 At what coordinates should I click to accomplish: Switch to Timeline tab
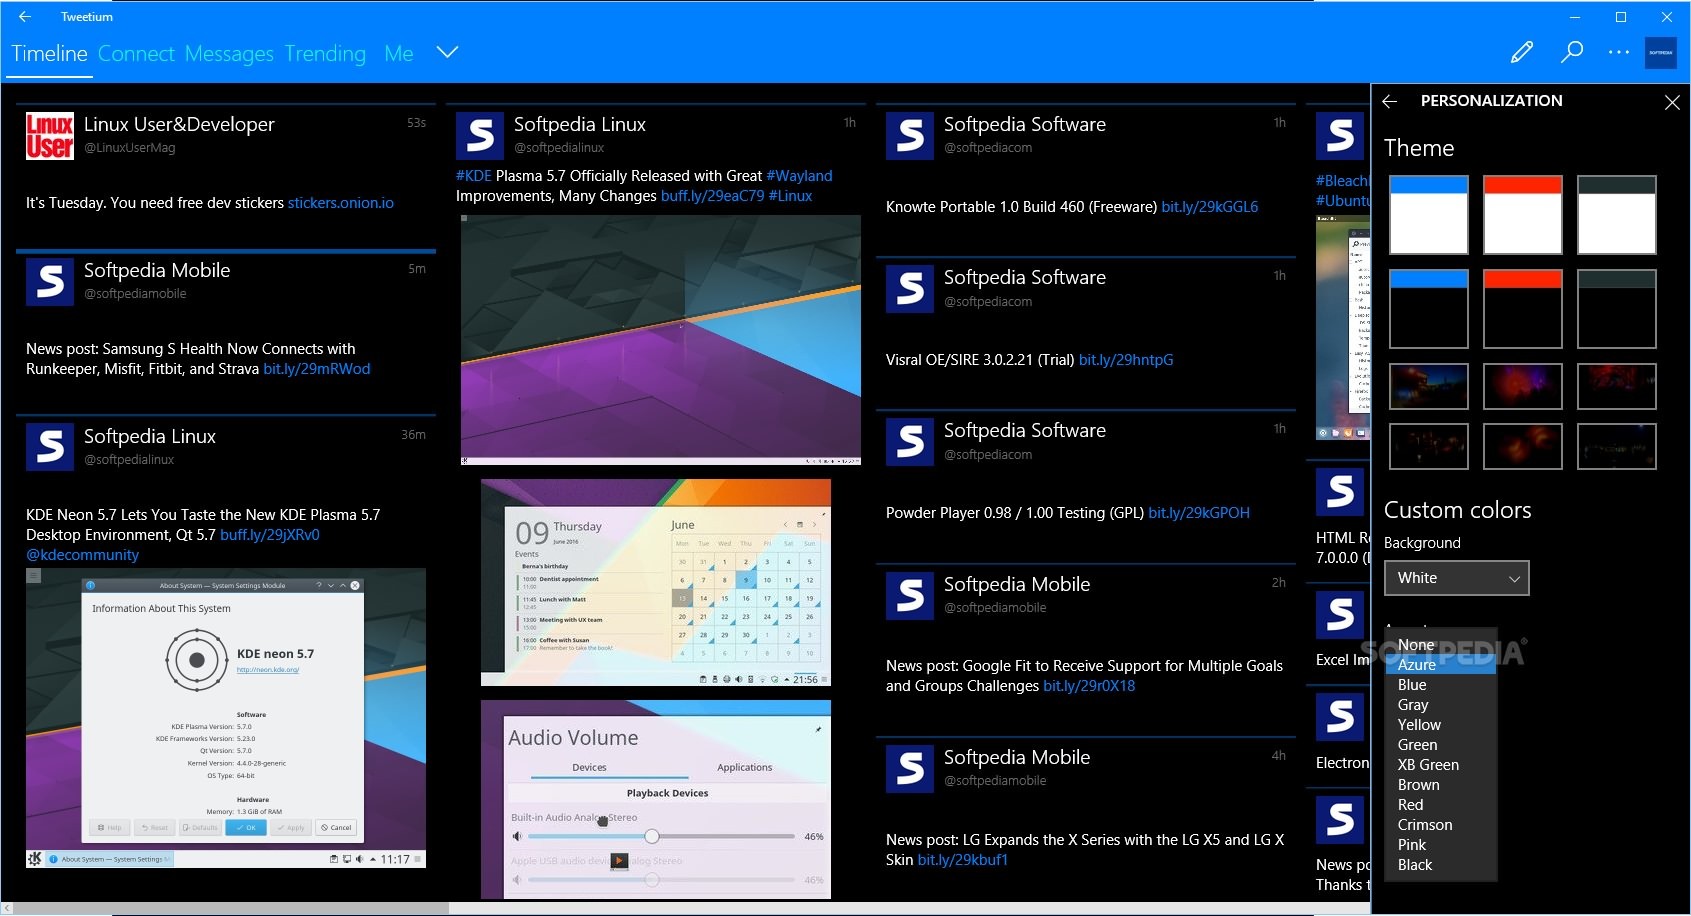(x=49, y=54)
